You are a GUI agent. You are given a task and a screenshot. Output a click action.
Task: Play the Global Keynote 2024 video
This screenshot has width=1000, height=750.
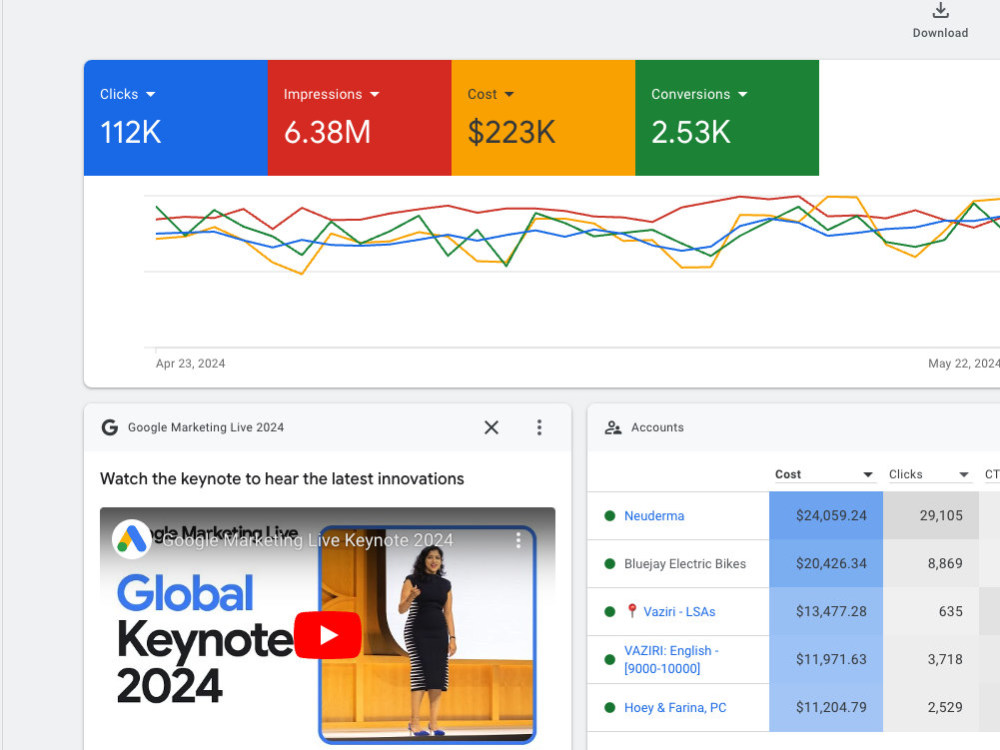pyautogui.click(x=328, y=635)
